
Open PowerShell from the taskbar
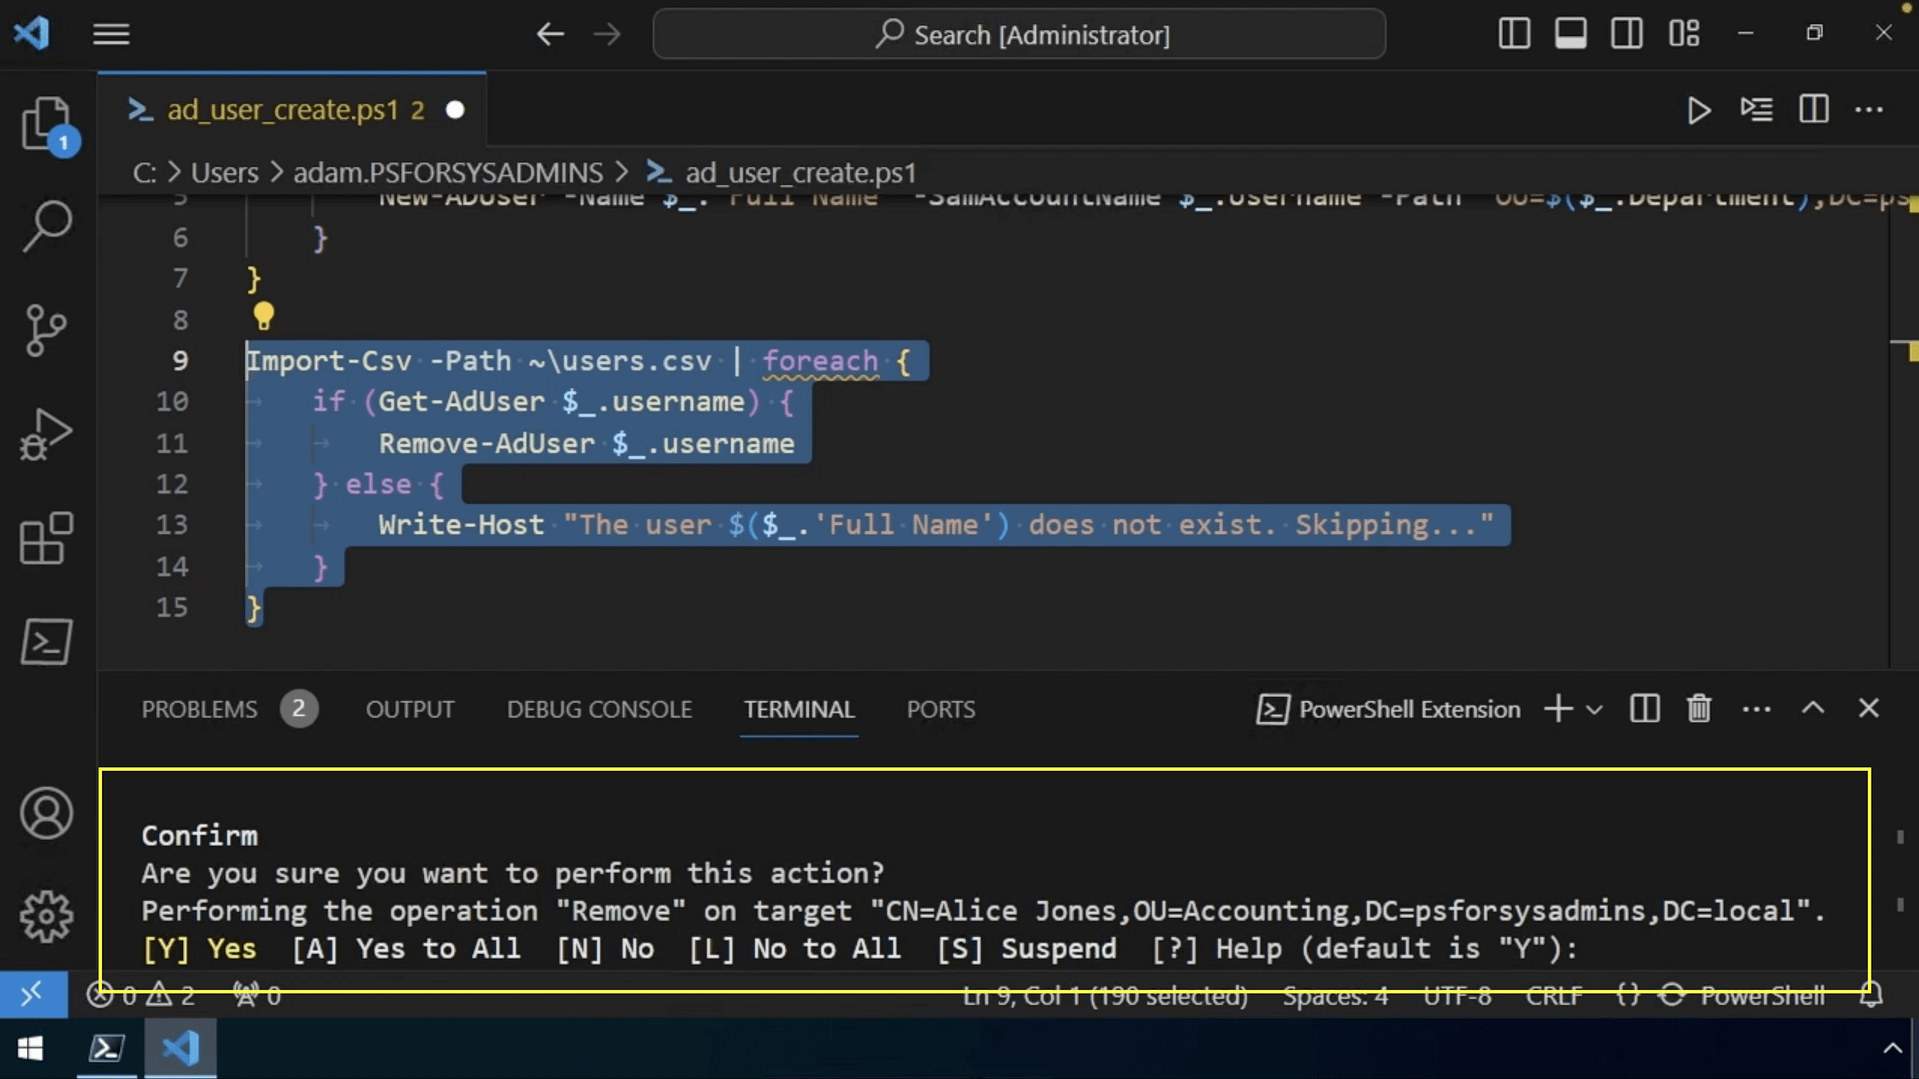click(x=107, y=1048)
